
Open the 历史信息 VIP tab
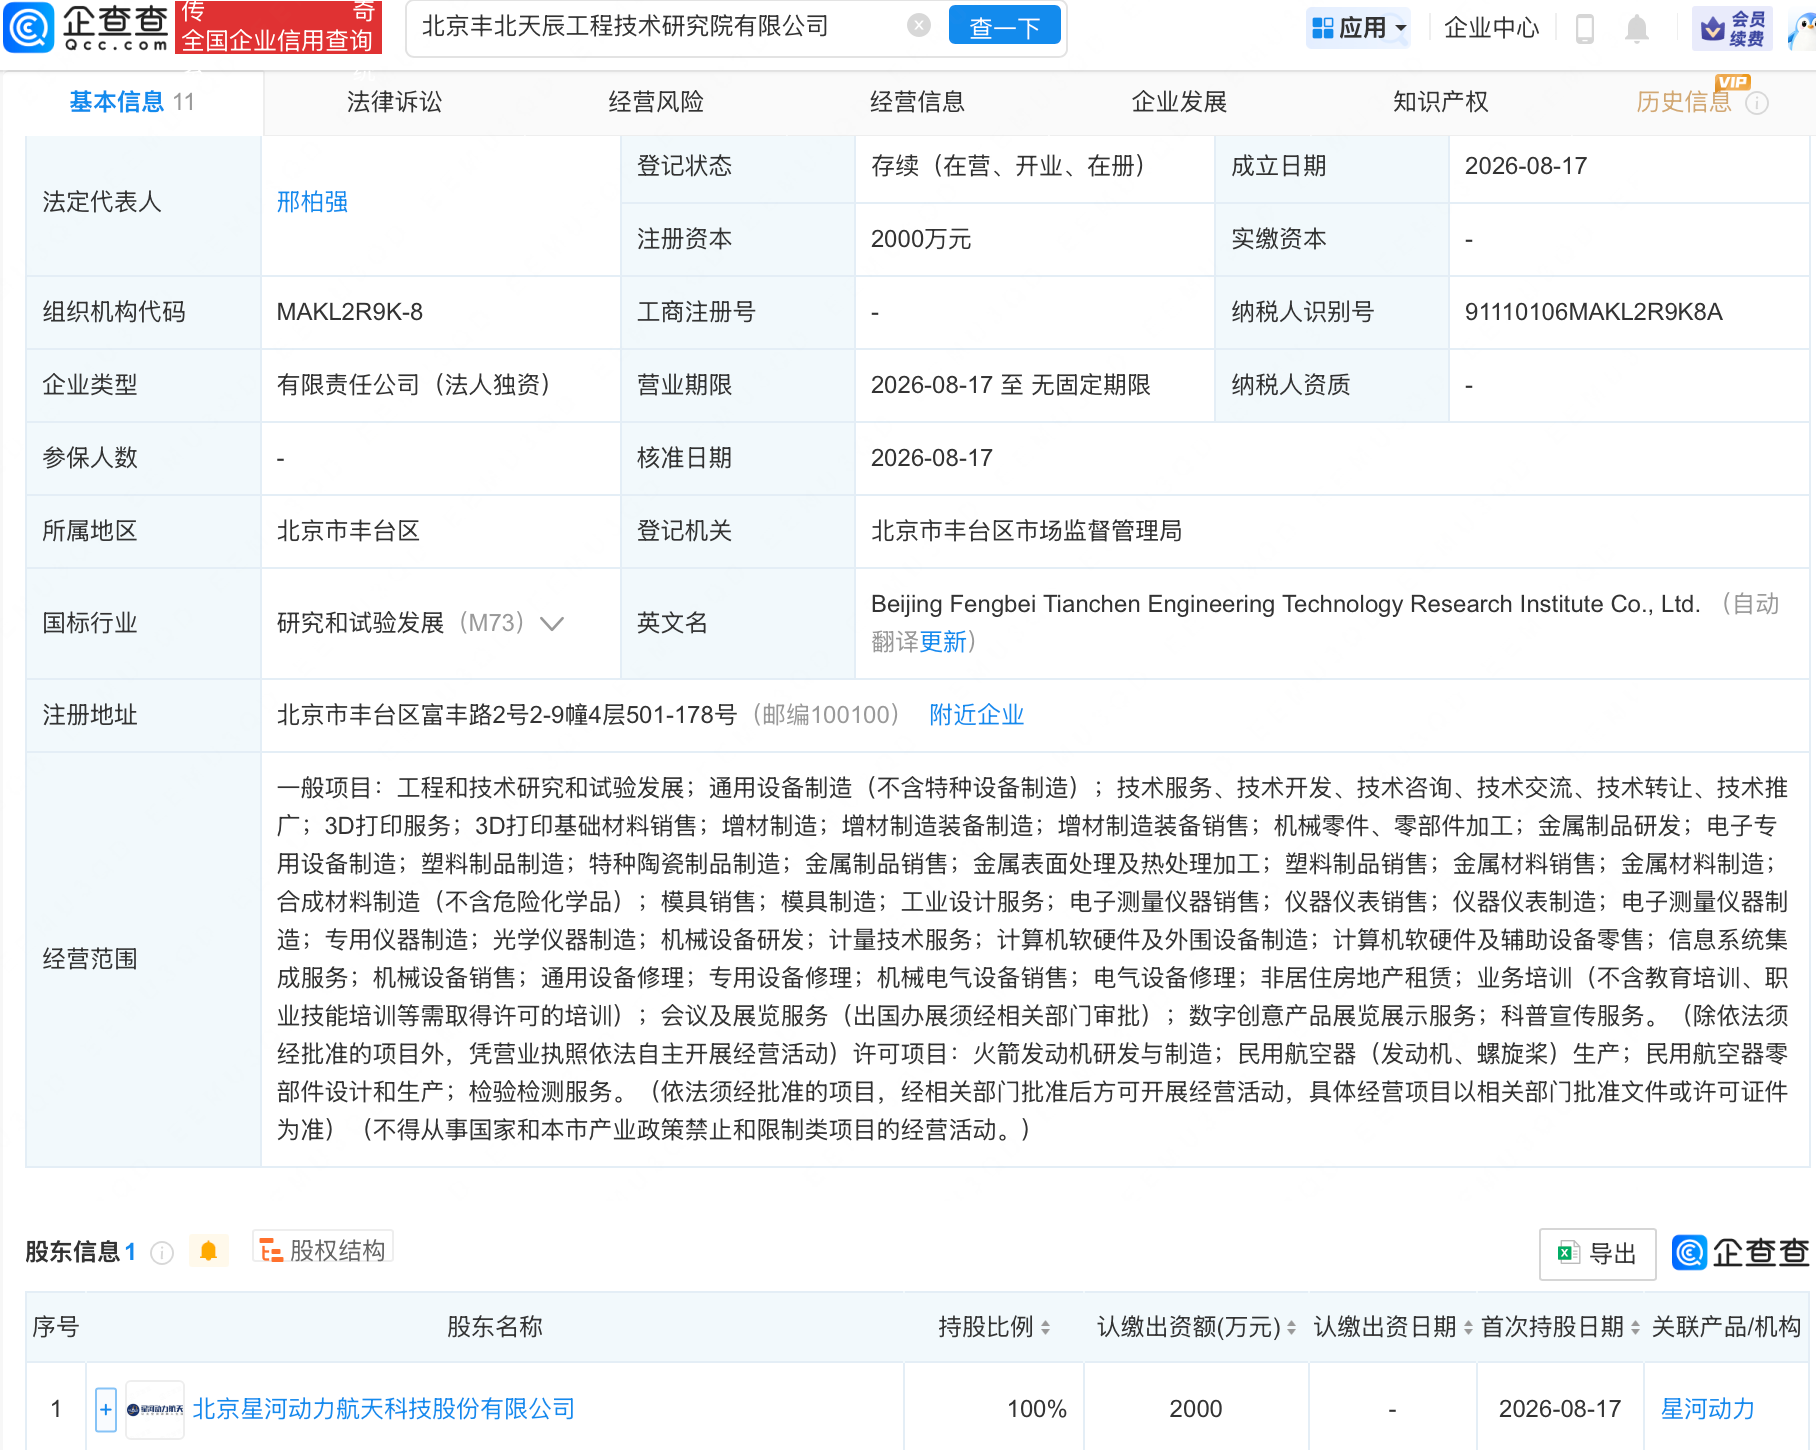(x=1684, y=102)
